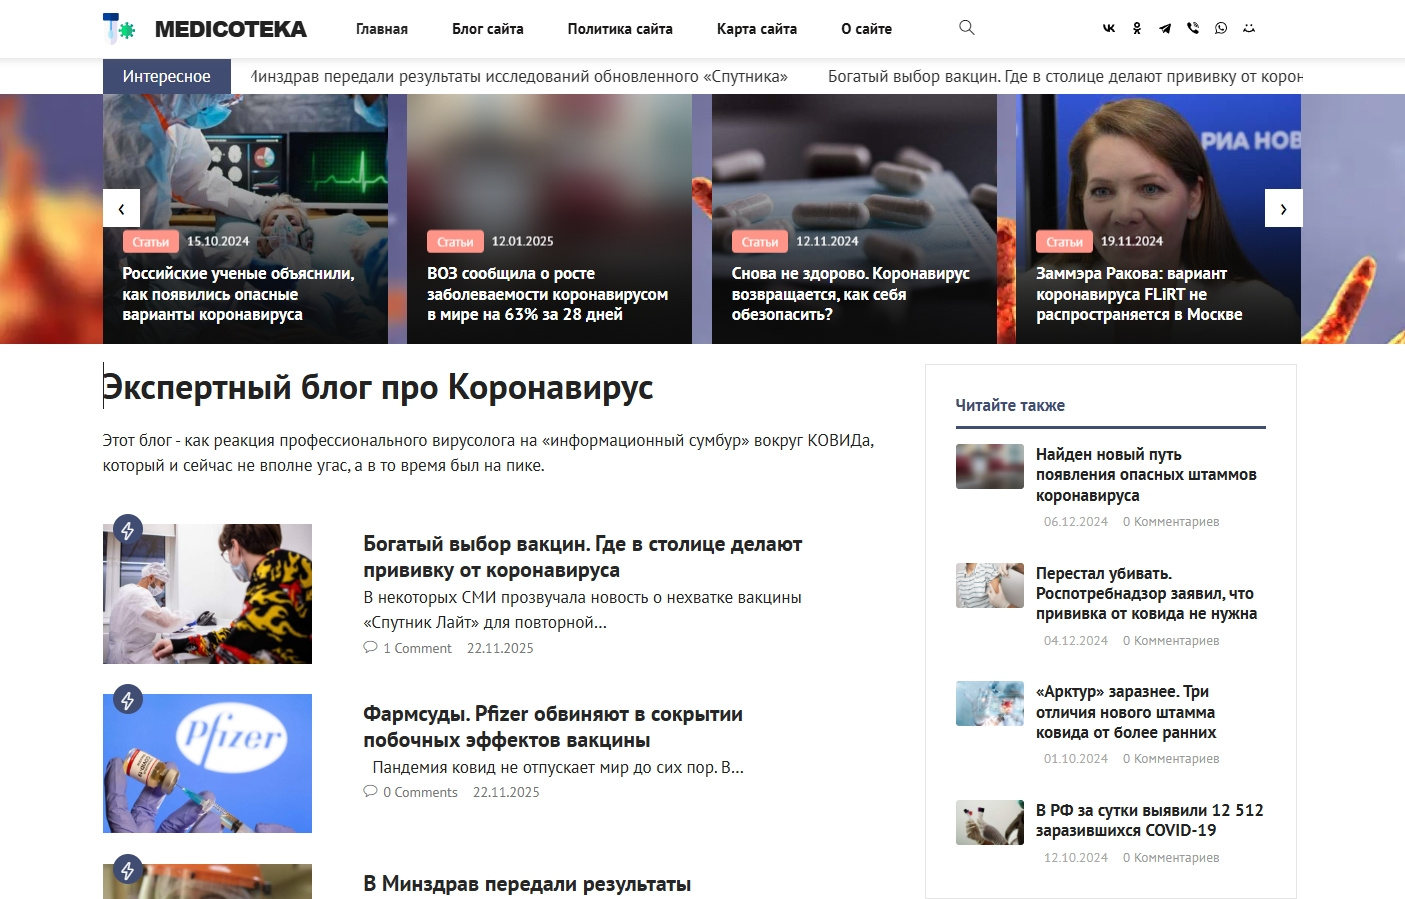
Task: Open the Политика сайта page
Action: coord(620,29)
